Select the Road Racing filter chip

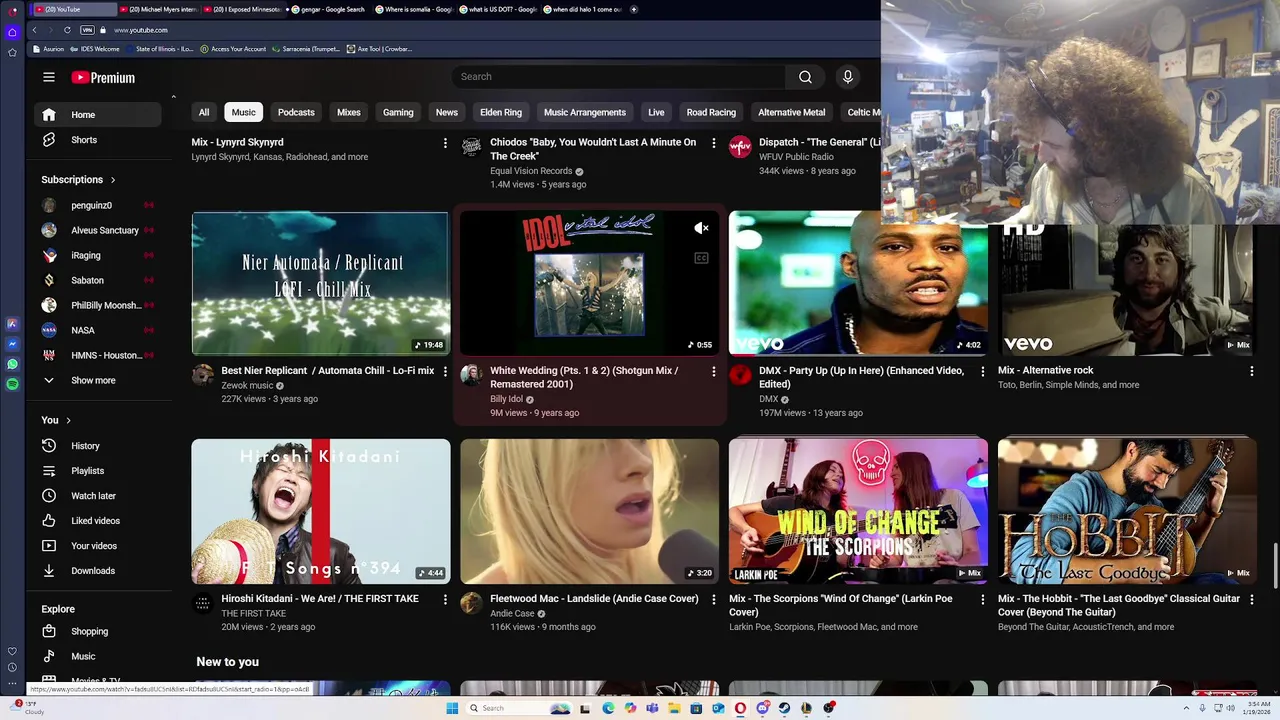click(711, 113)
